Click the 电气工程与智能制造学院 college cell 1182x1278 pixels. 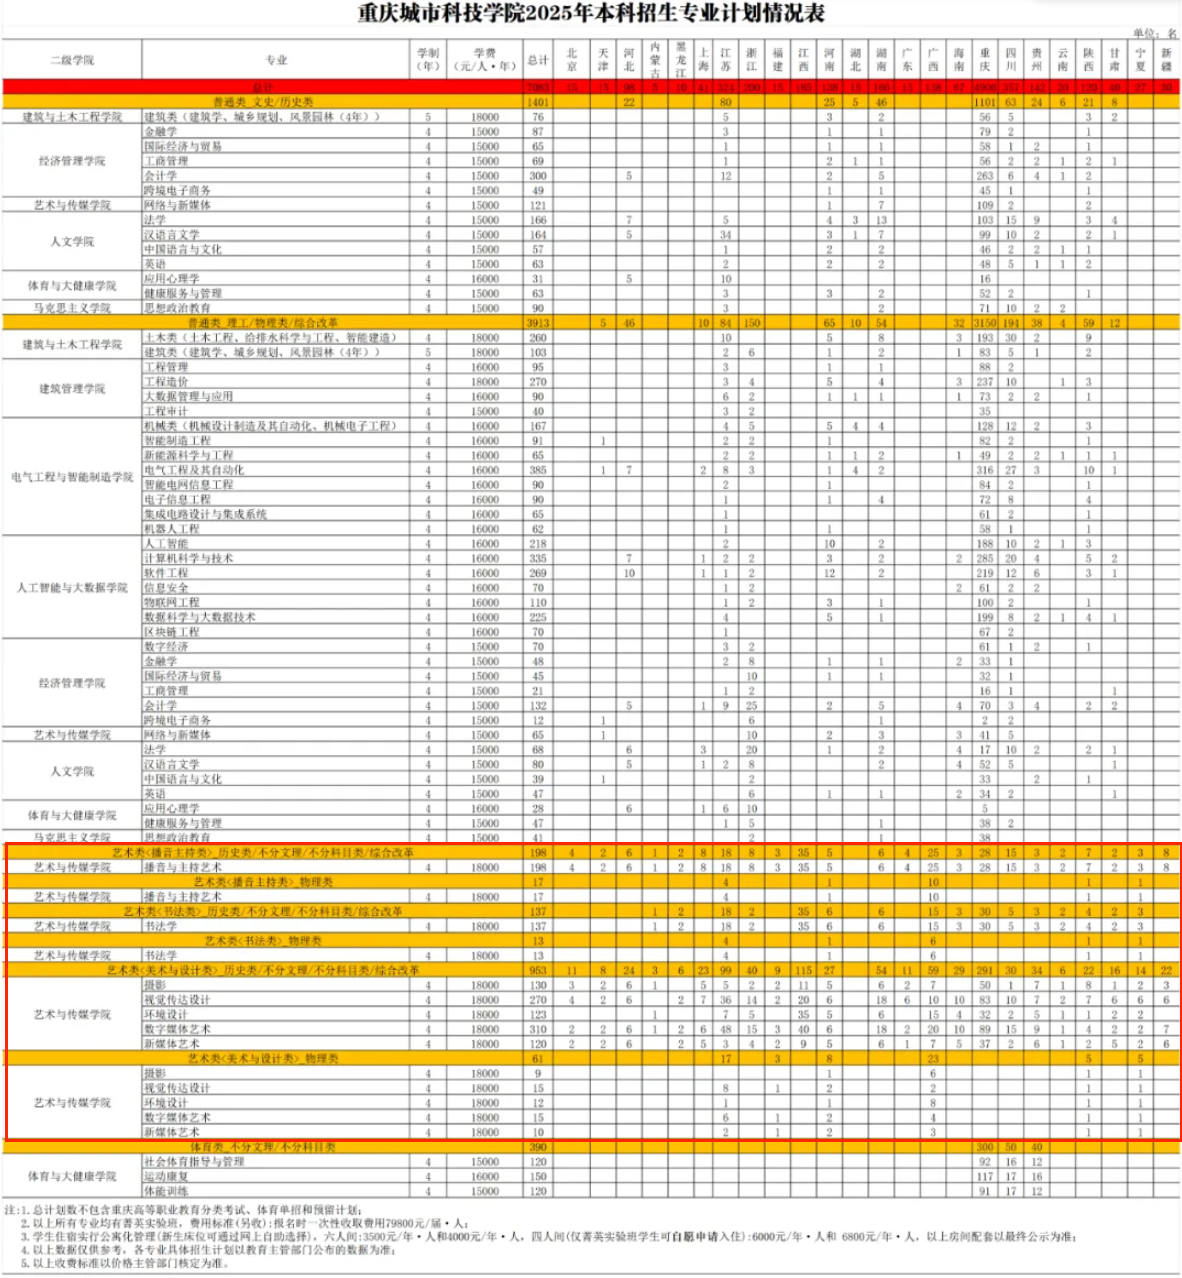click(x=72, y=477)
